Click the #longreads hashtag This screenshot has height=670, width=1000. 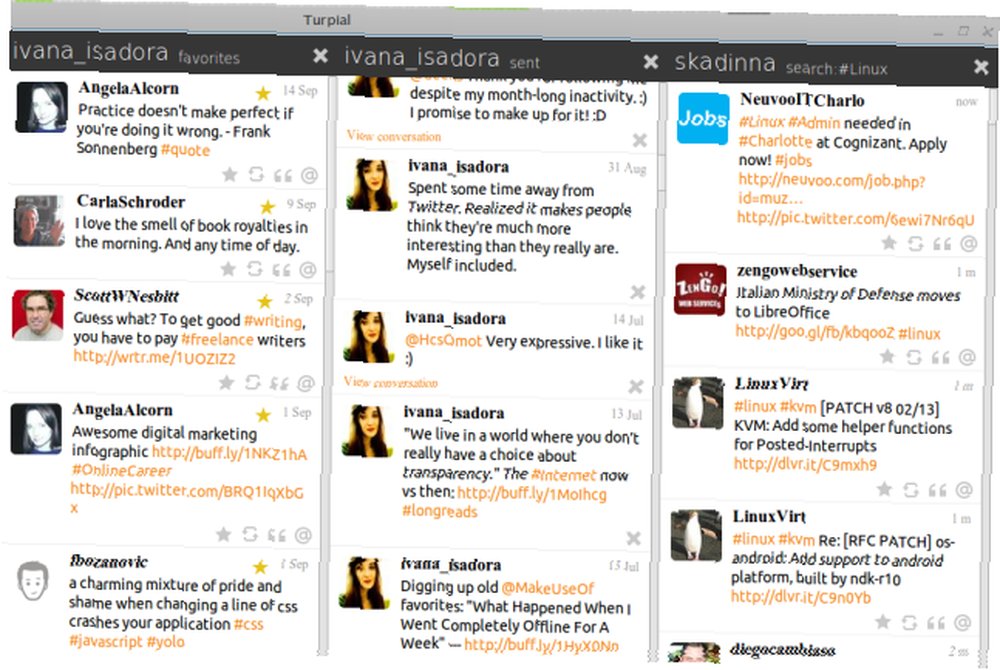439,511
